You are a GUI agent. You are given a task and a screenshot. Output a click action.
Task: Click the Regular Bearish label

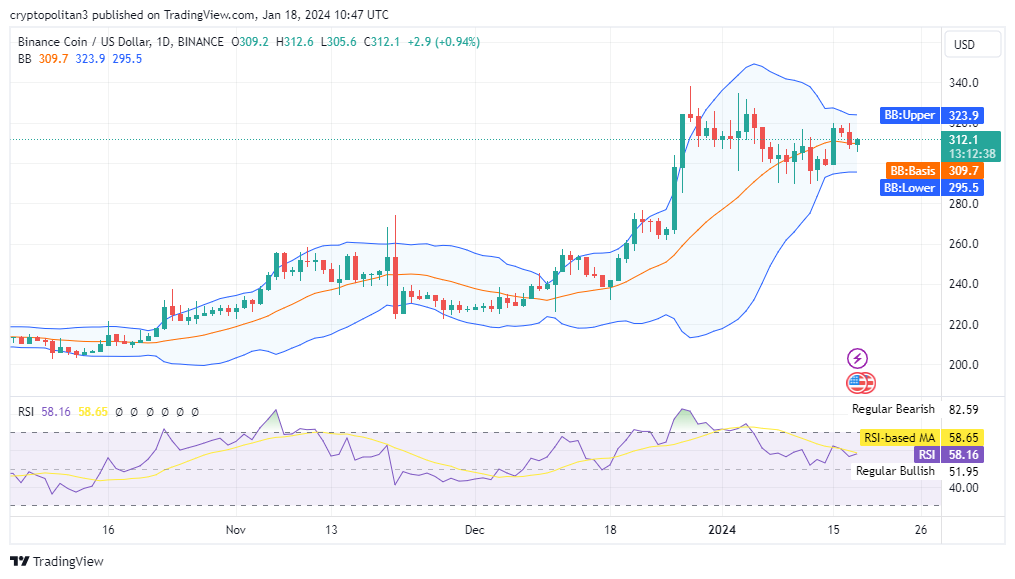(893, 409)
